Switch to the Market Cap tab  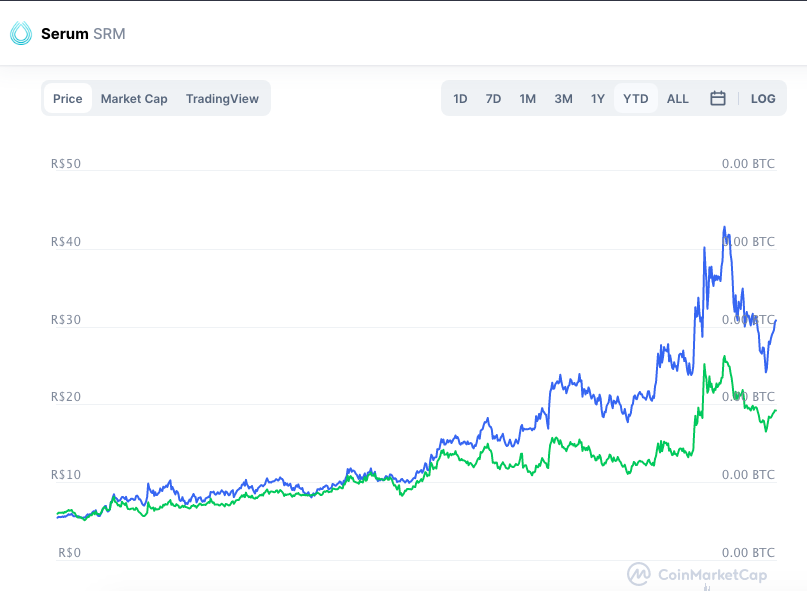(x=134, y=98)
